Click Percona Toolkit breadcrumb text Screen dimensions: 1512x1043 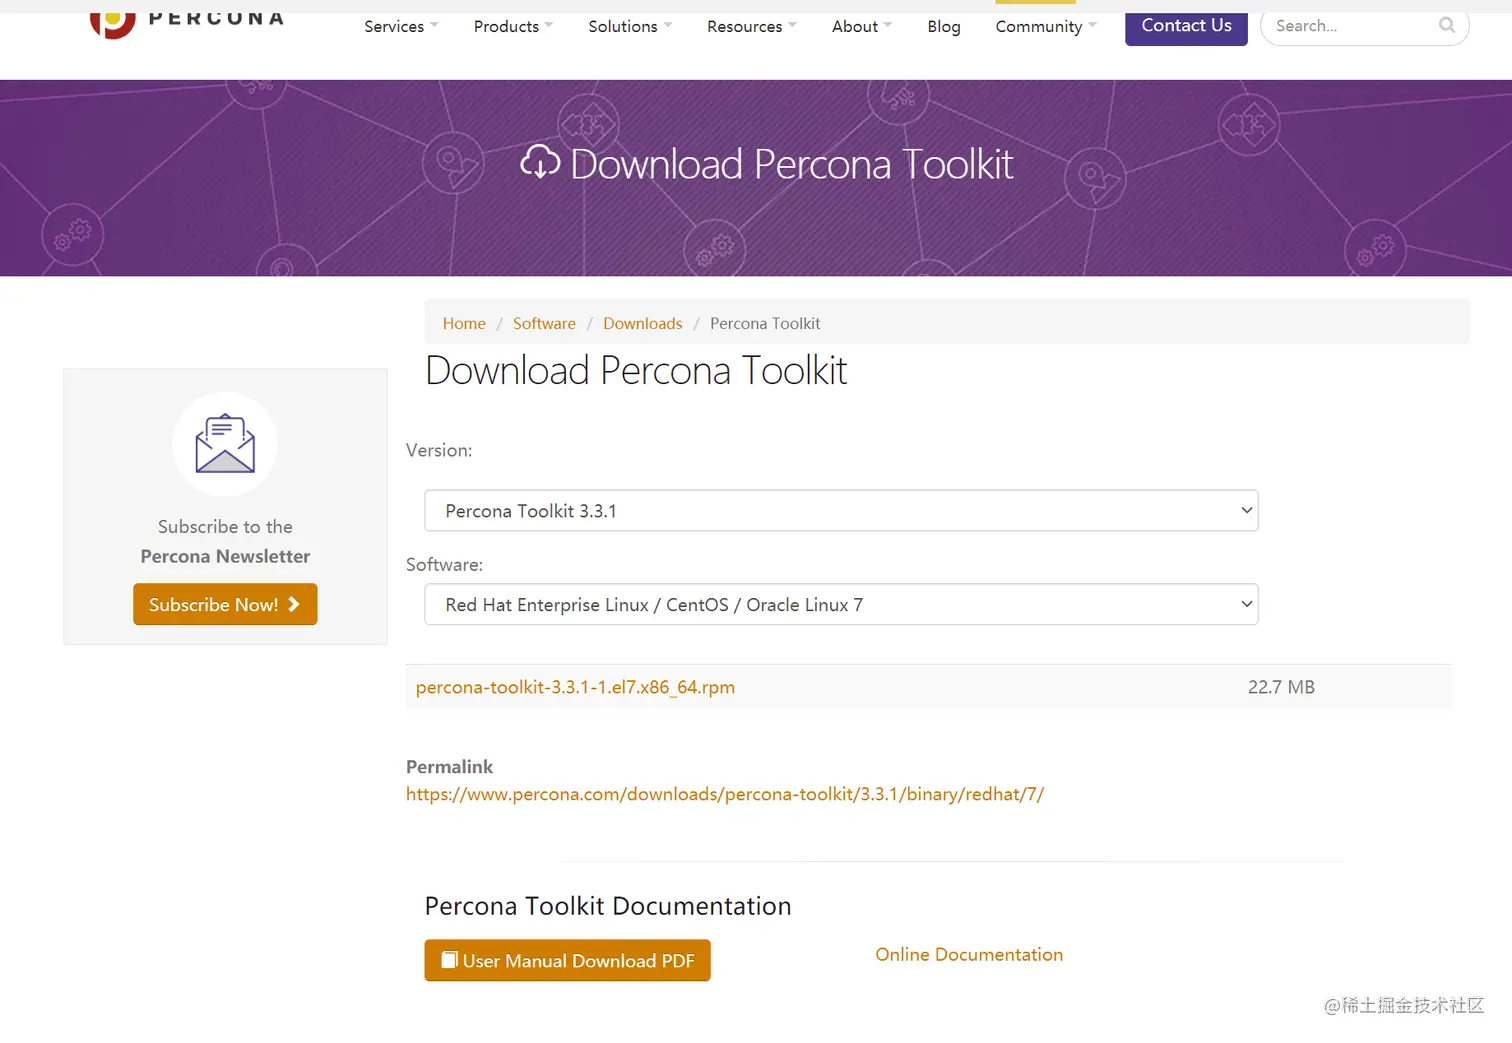765,323
